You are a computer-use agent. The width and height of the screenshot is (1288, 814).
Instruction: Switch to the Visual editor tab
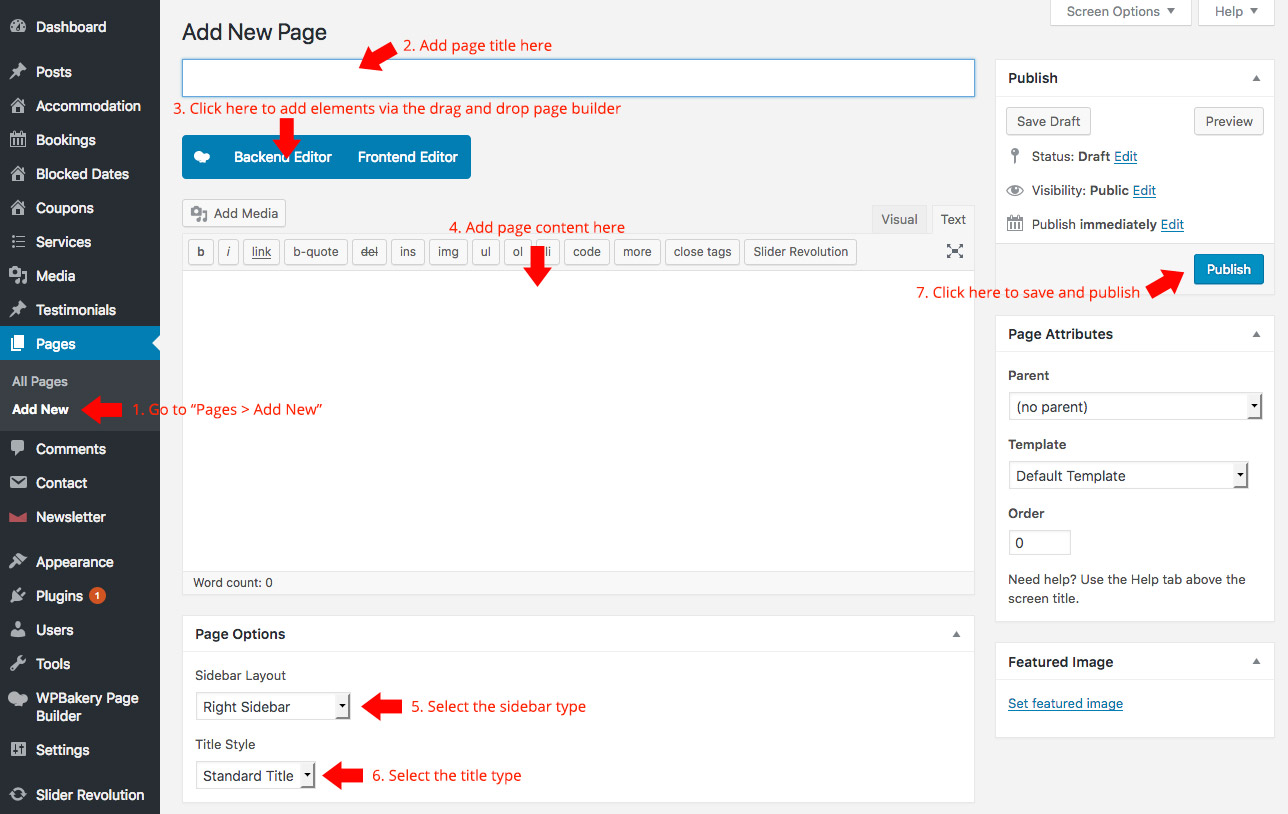(x=899, y=220)
